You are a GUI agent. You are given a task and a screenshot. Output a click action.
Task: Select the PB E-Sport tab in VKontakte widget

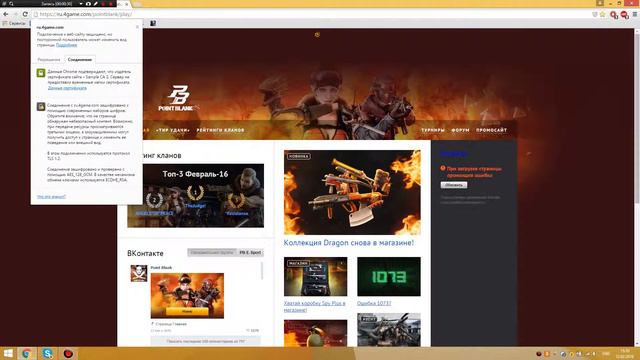pos(250,253)
